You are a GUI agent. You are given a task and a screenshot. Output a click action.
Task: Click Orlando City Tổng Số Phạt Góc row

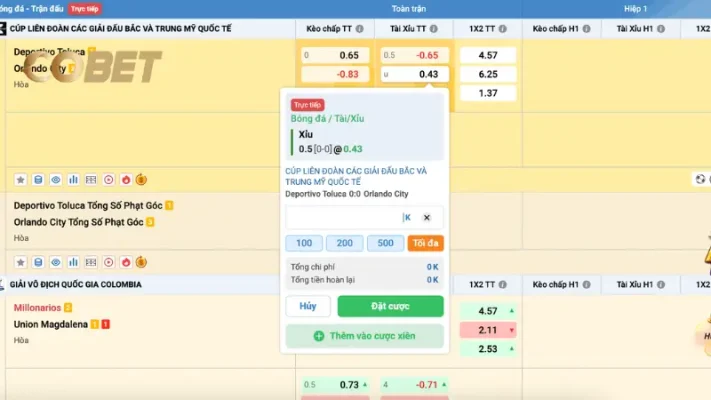click(x=78, y=222)
